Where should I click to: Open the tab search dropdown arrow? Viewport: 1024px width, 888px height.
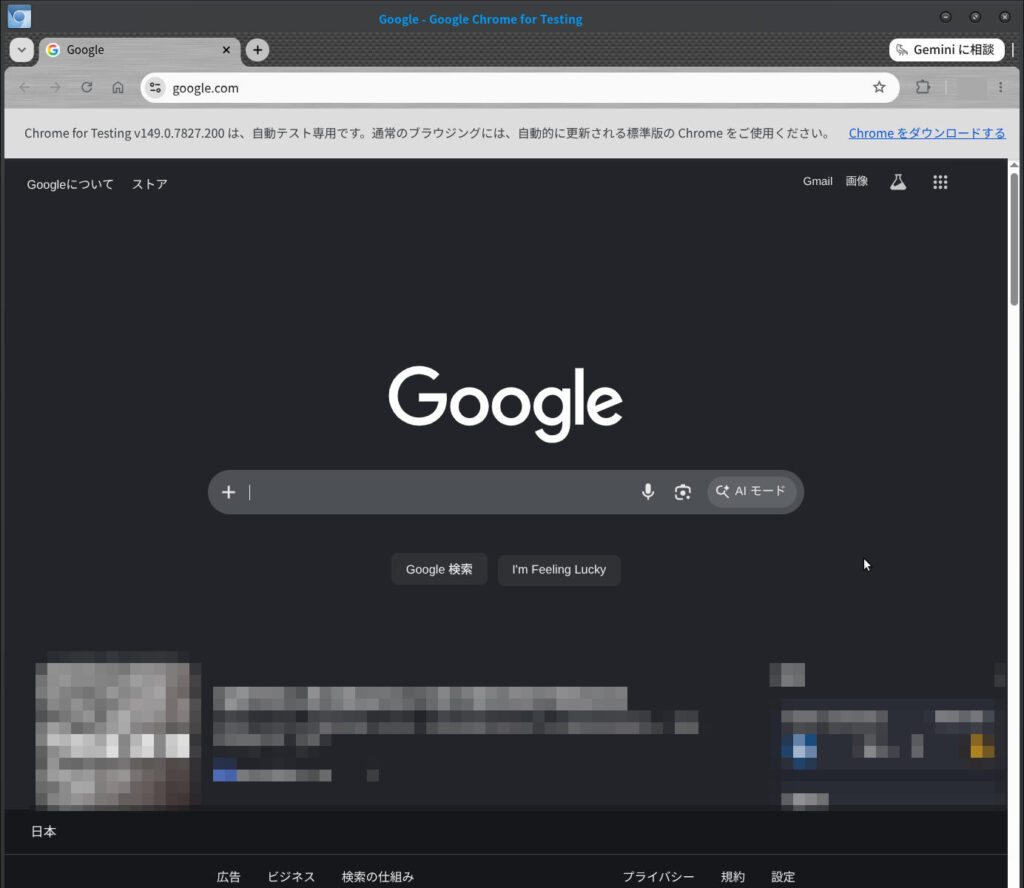(22, 50)
